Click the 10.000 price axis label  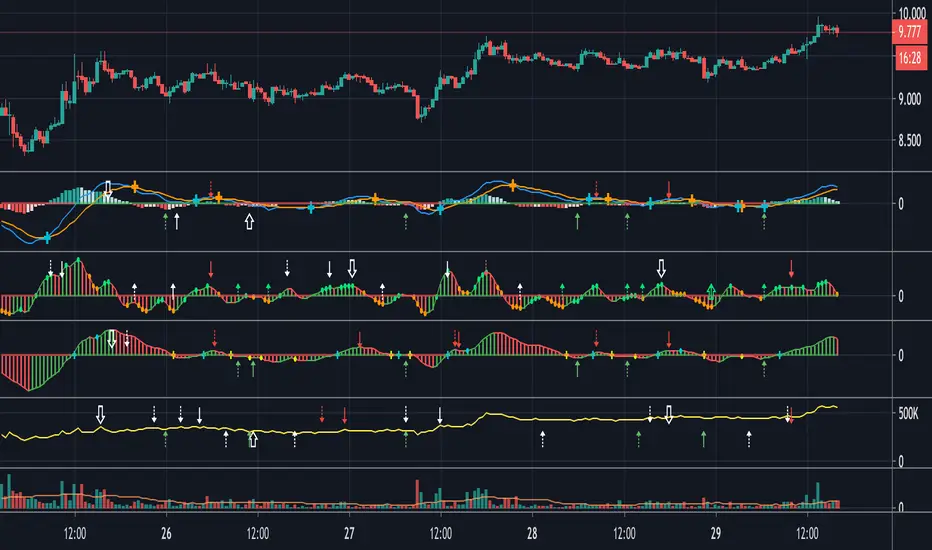click(x=912, y=13)
